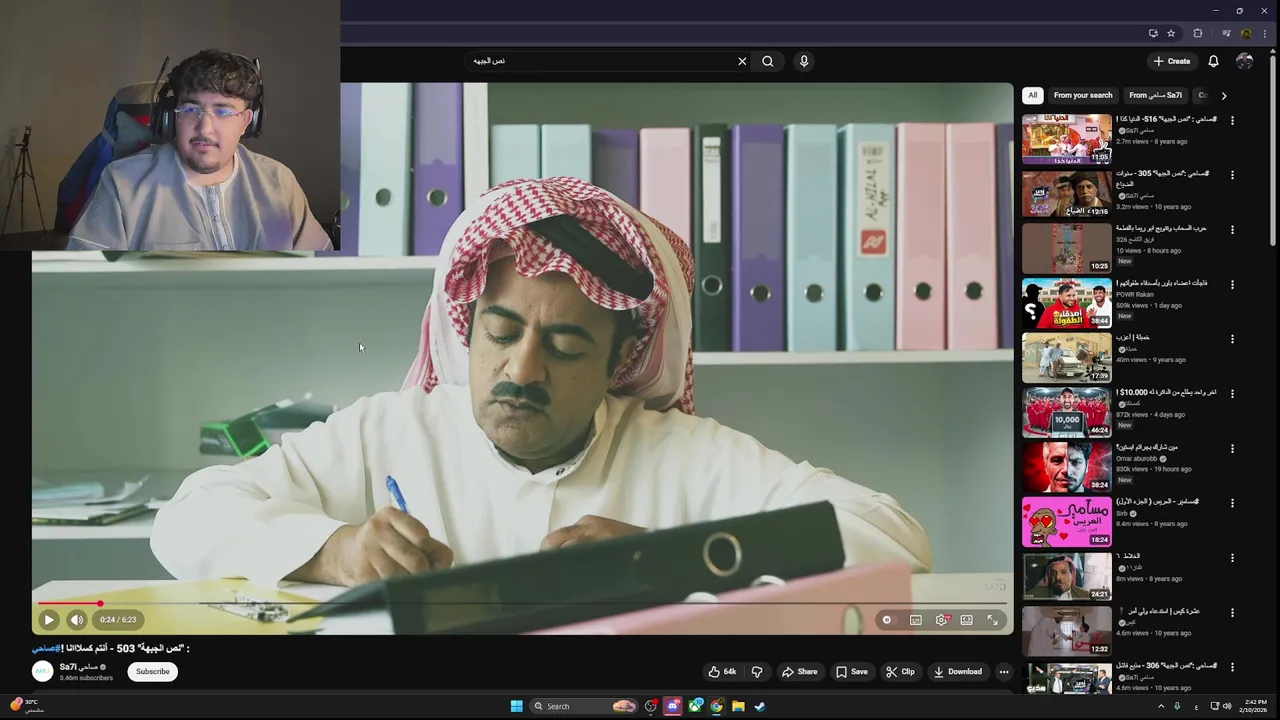Screen dimensions: 1280x720
Task: Open Discord from the taskbar
Action: [x=673, y=706]
